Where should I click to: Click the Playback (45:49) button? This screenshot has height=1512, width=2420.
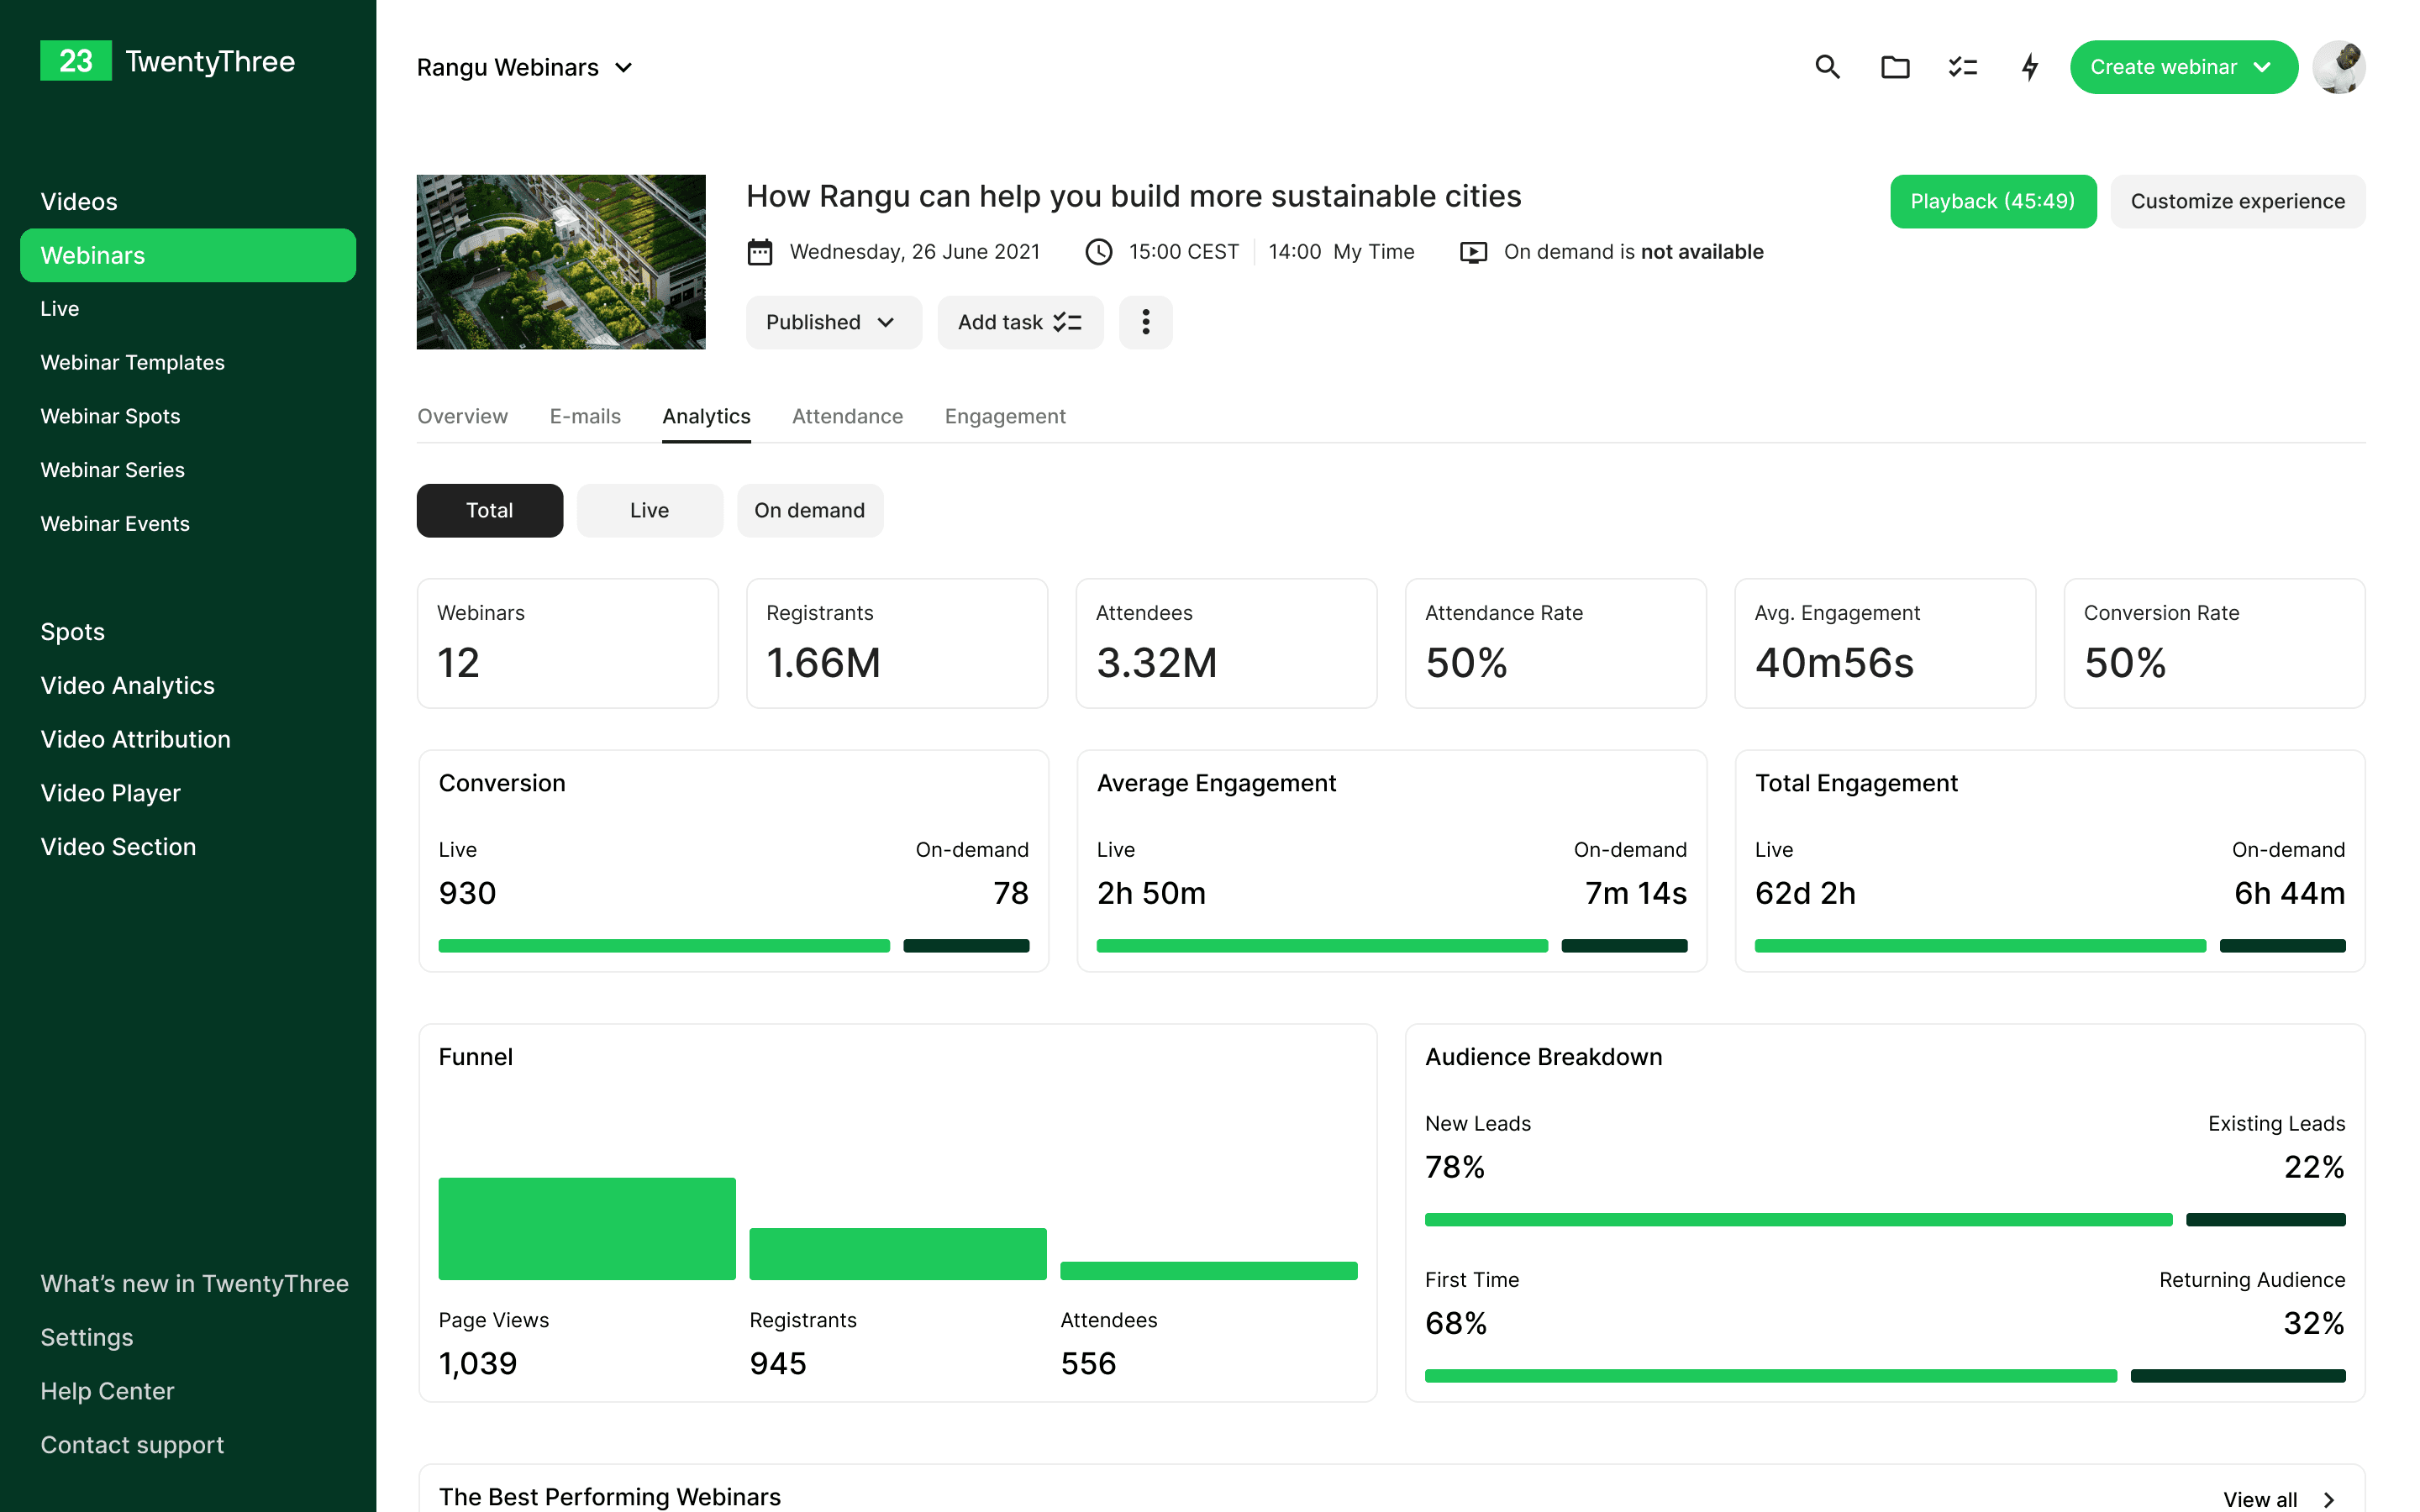pos(1992,201)
